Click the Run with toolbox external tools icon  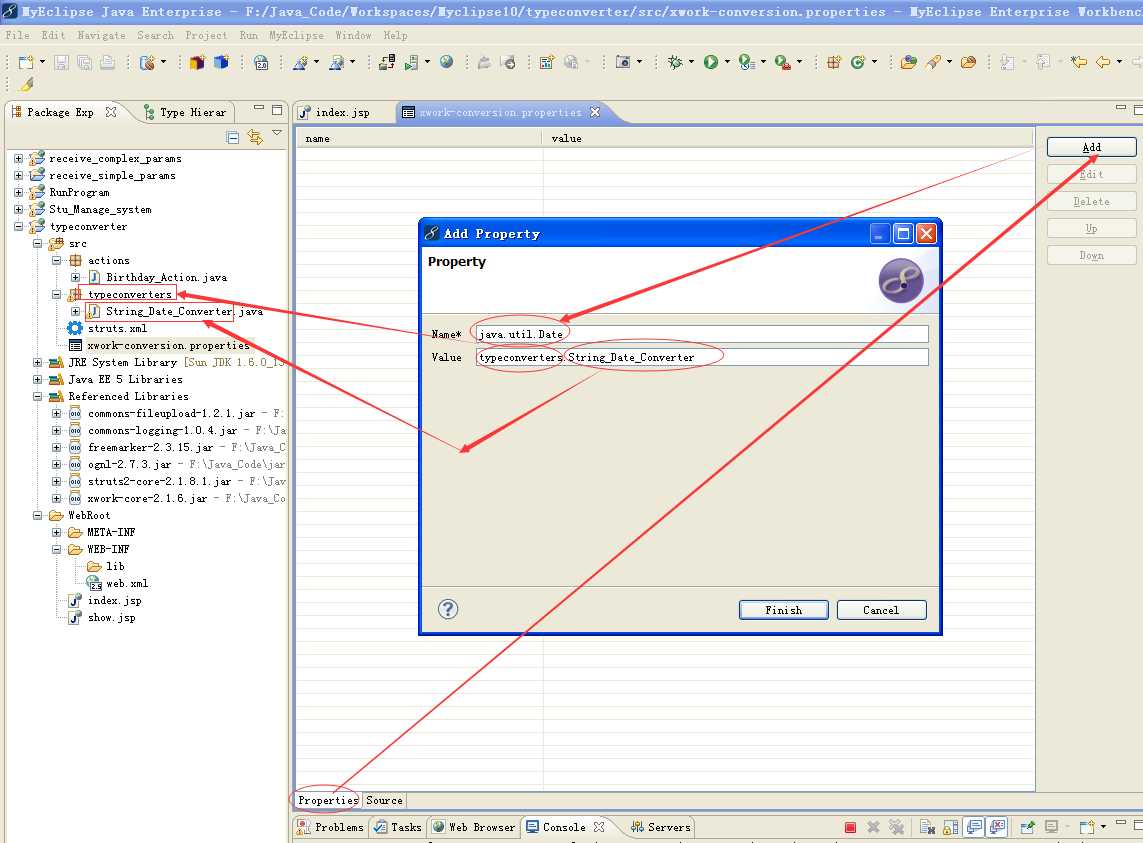coord(782,62)
